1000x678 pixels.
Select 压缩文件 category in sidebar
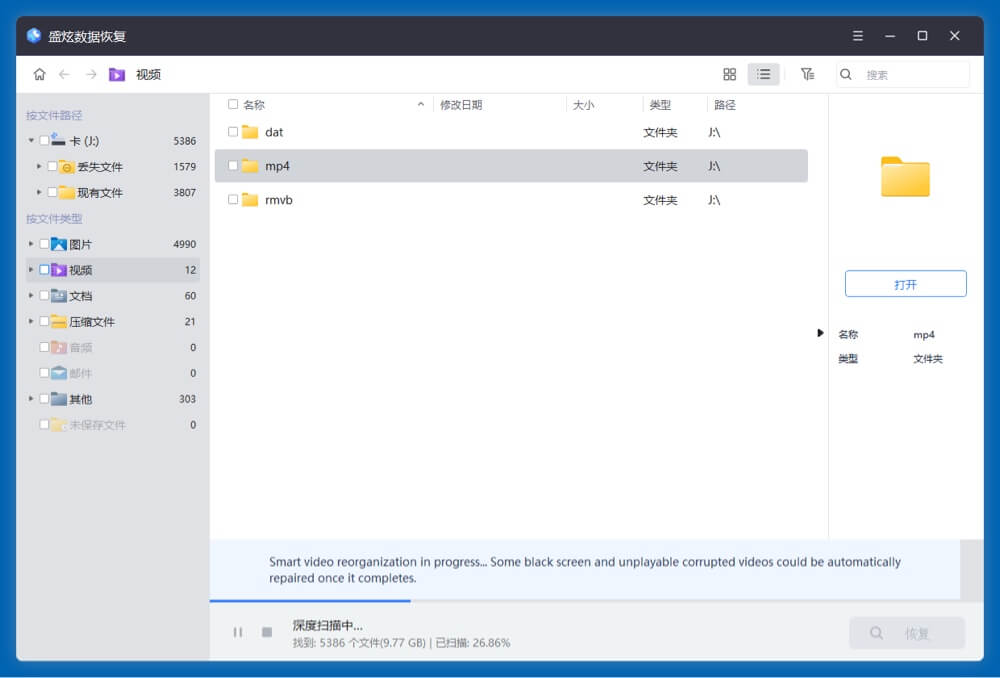91,322
